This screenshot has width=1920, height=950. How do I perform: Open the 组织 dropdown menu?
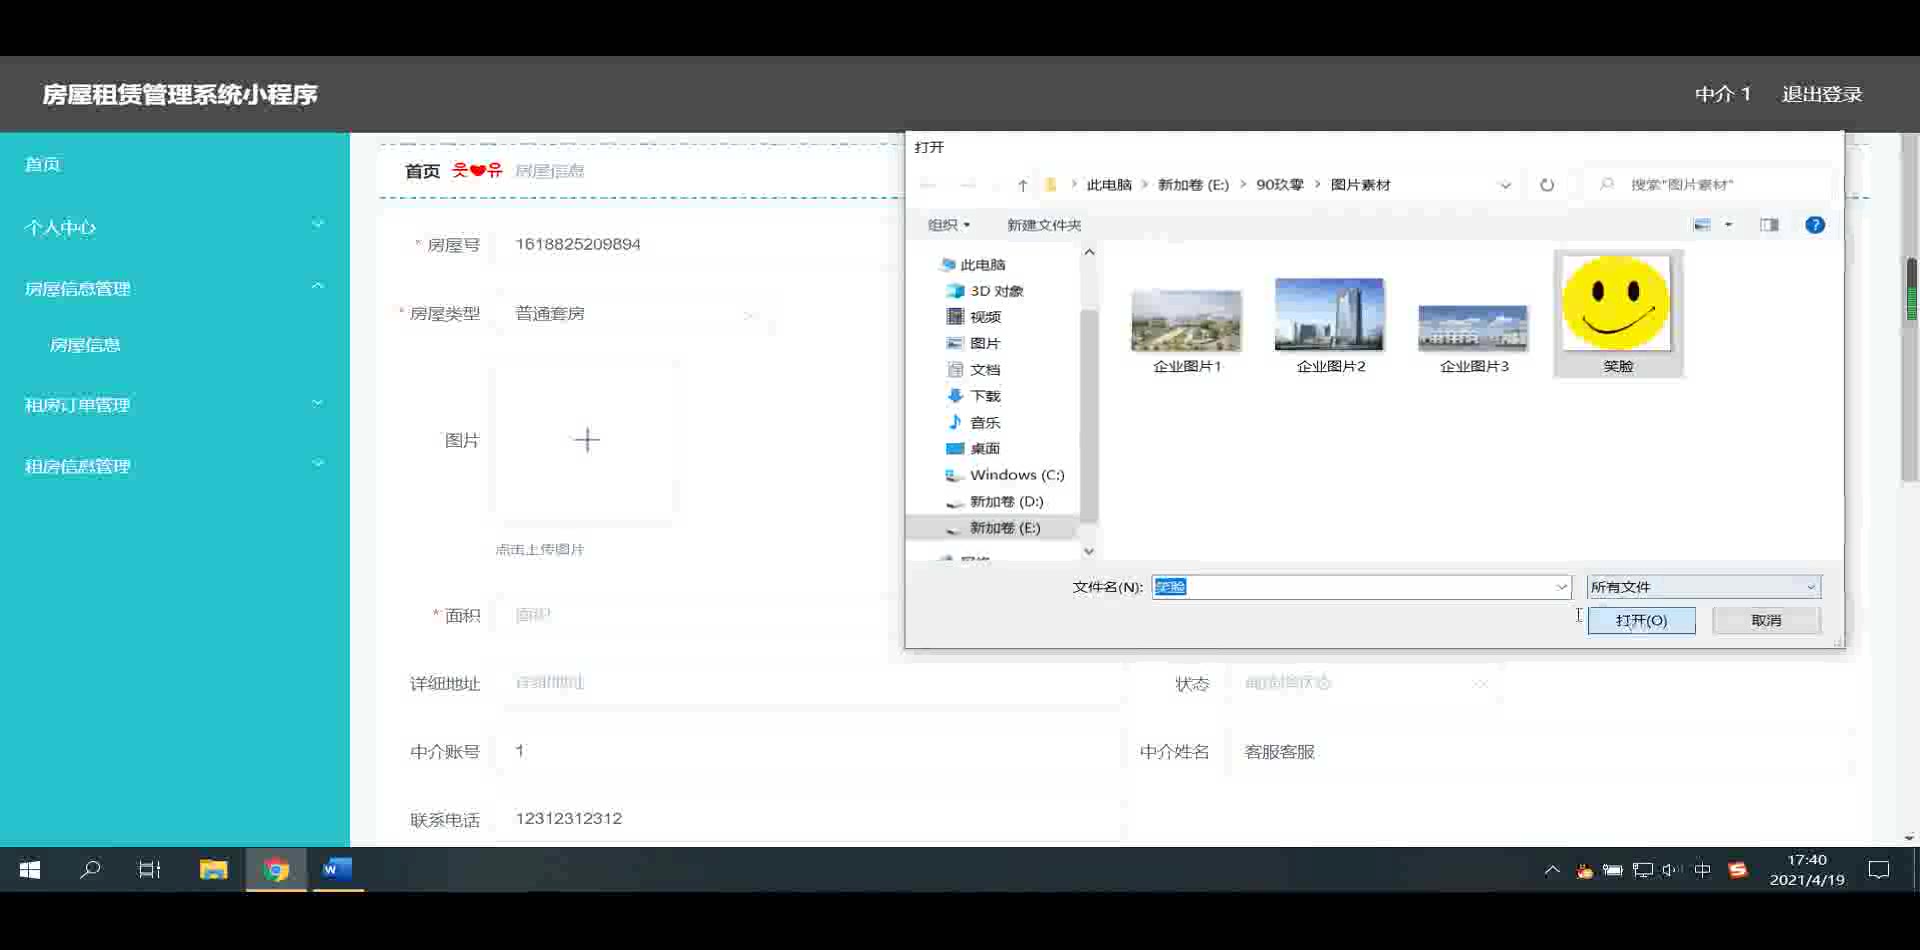[948, 225]
